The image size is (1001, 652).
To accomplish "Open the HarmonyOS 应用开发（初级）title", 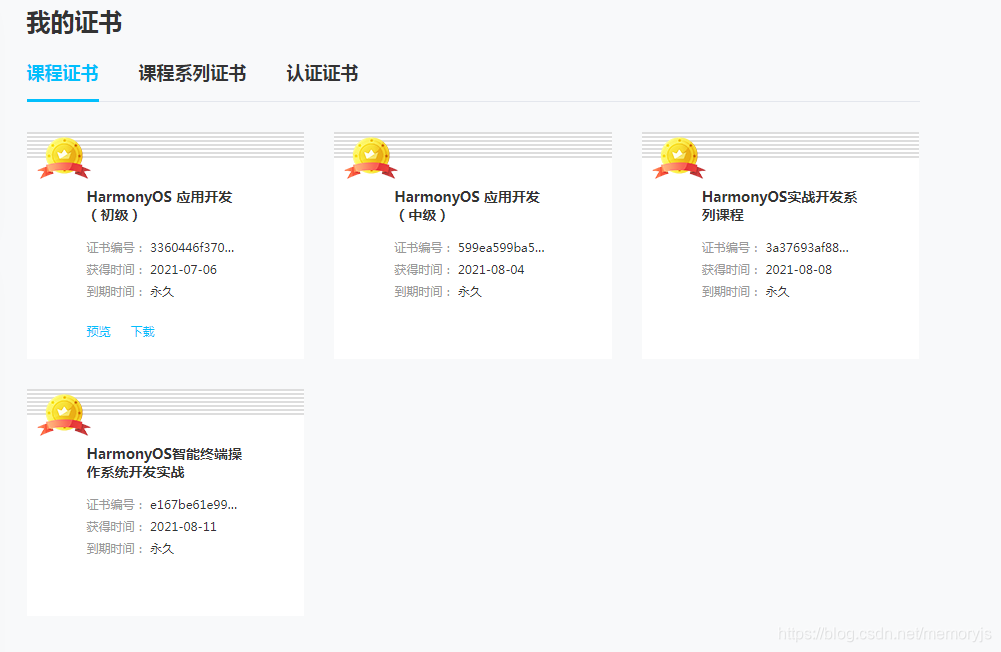I will point(160,206).
